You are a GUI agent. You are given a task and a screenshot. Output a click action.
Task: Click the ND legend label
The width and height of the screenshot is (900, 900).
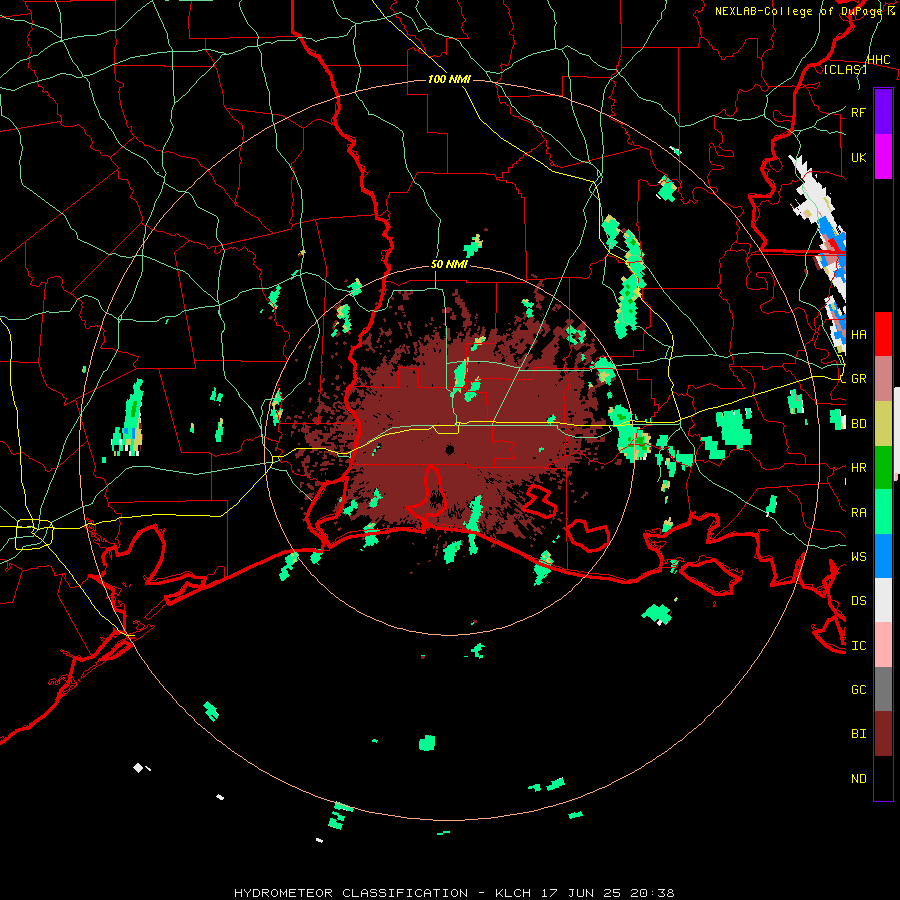click(x=858, y=778)
